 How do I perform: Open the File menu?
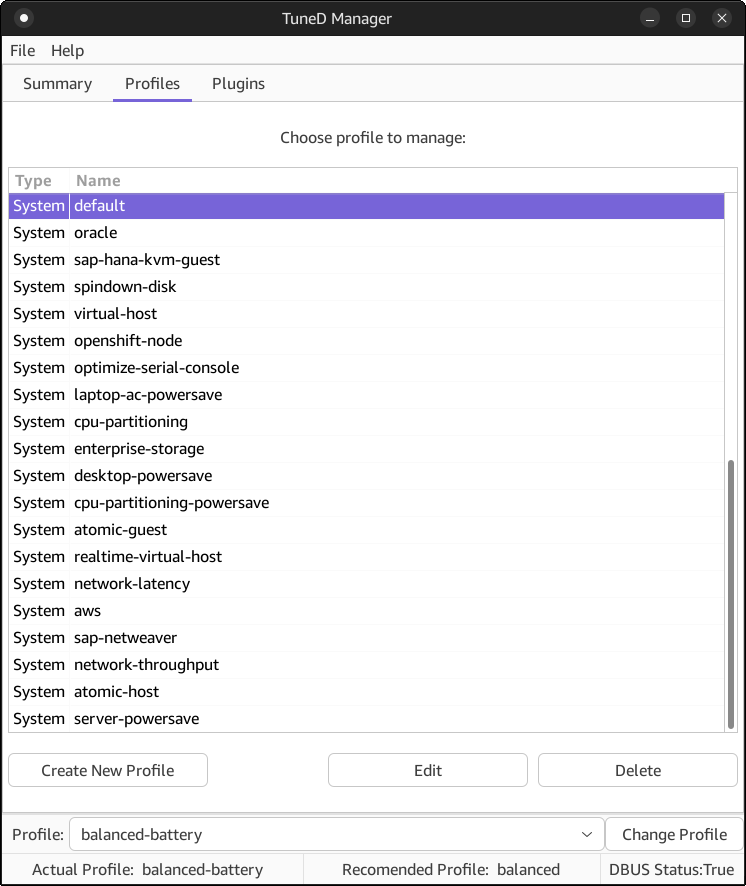pyautogui.click(x=23, y=51)
